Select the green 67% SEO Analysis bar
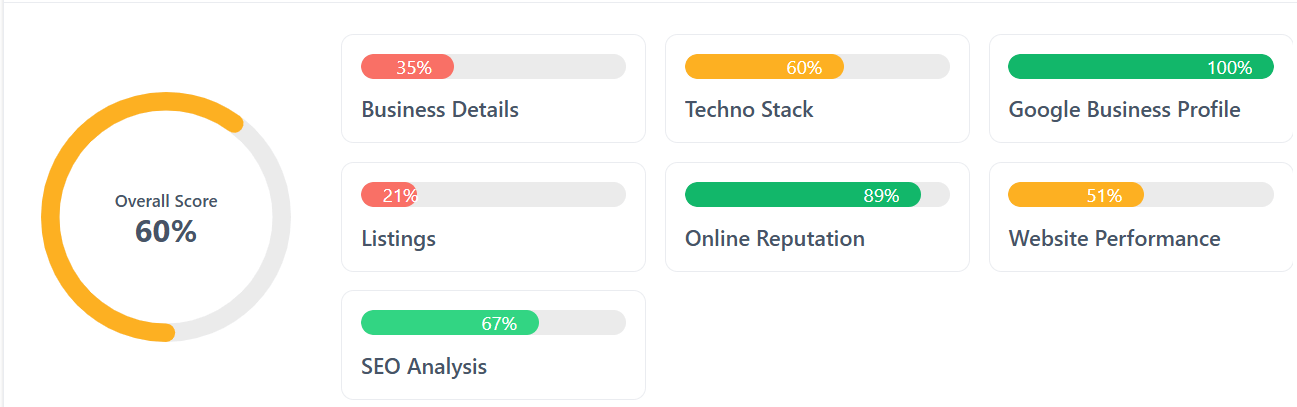Screen dimensions: 1297x407 (449, 323)
